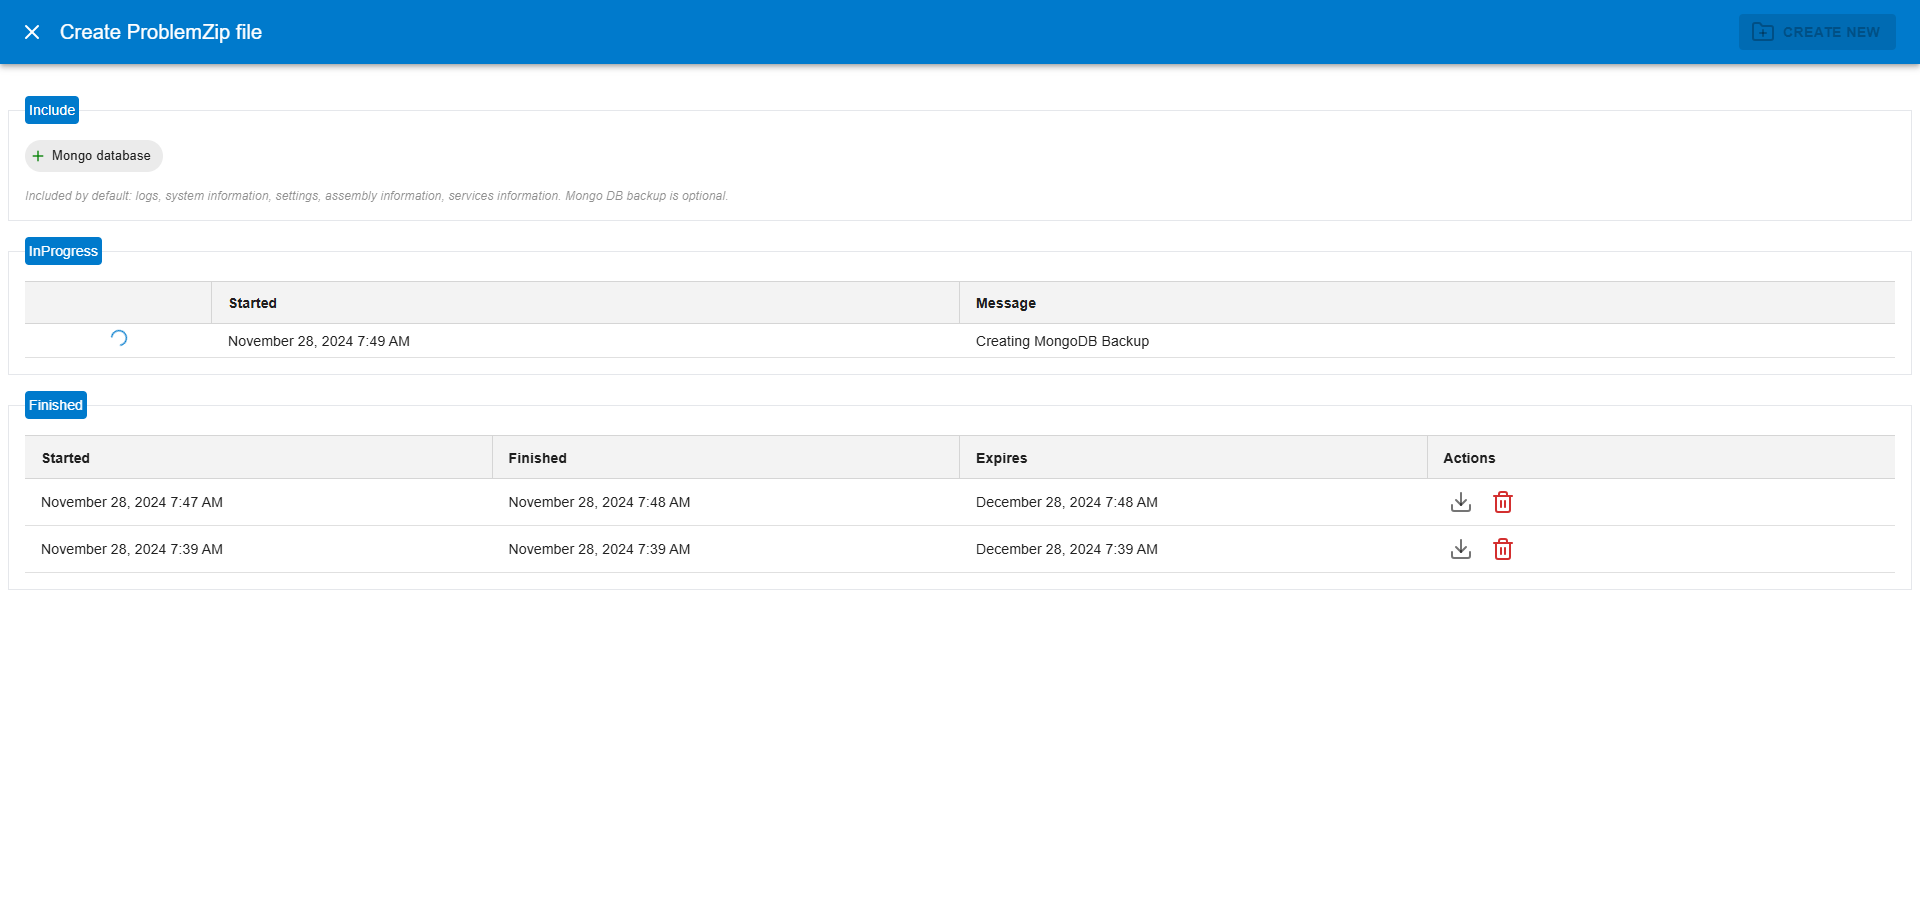Select the InProgress section label
The image size is (1920, 911).
click(x=63, y=251)
